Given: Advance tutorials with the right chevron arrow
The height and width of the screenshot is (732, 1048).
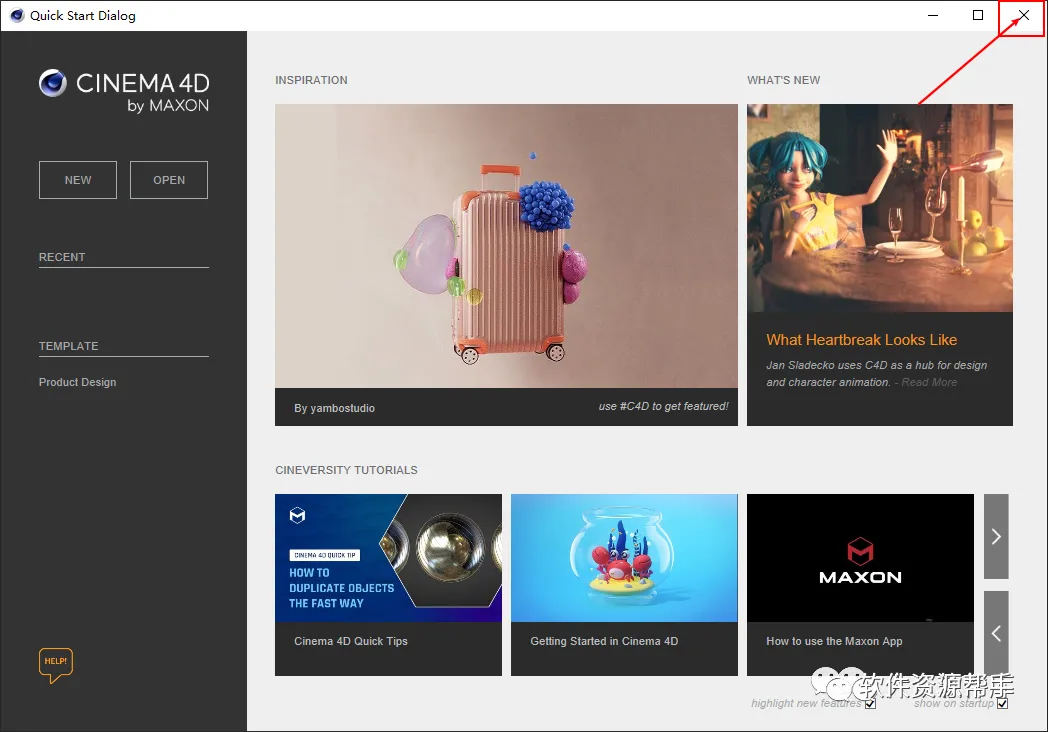Looking at the screenshot, I should (996, 536).
